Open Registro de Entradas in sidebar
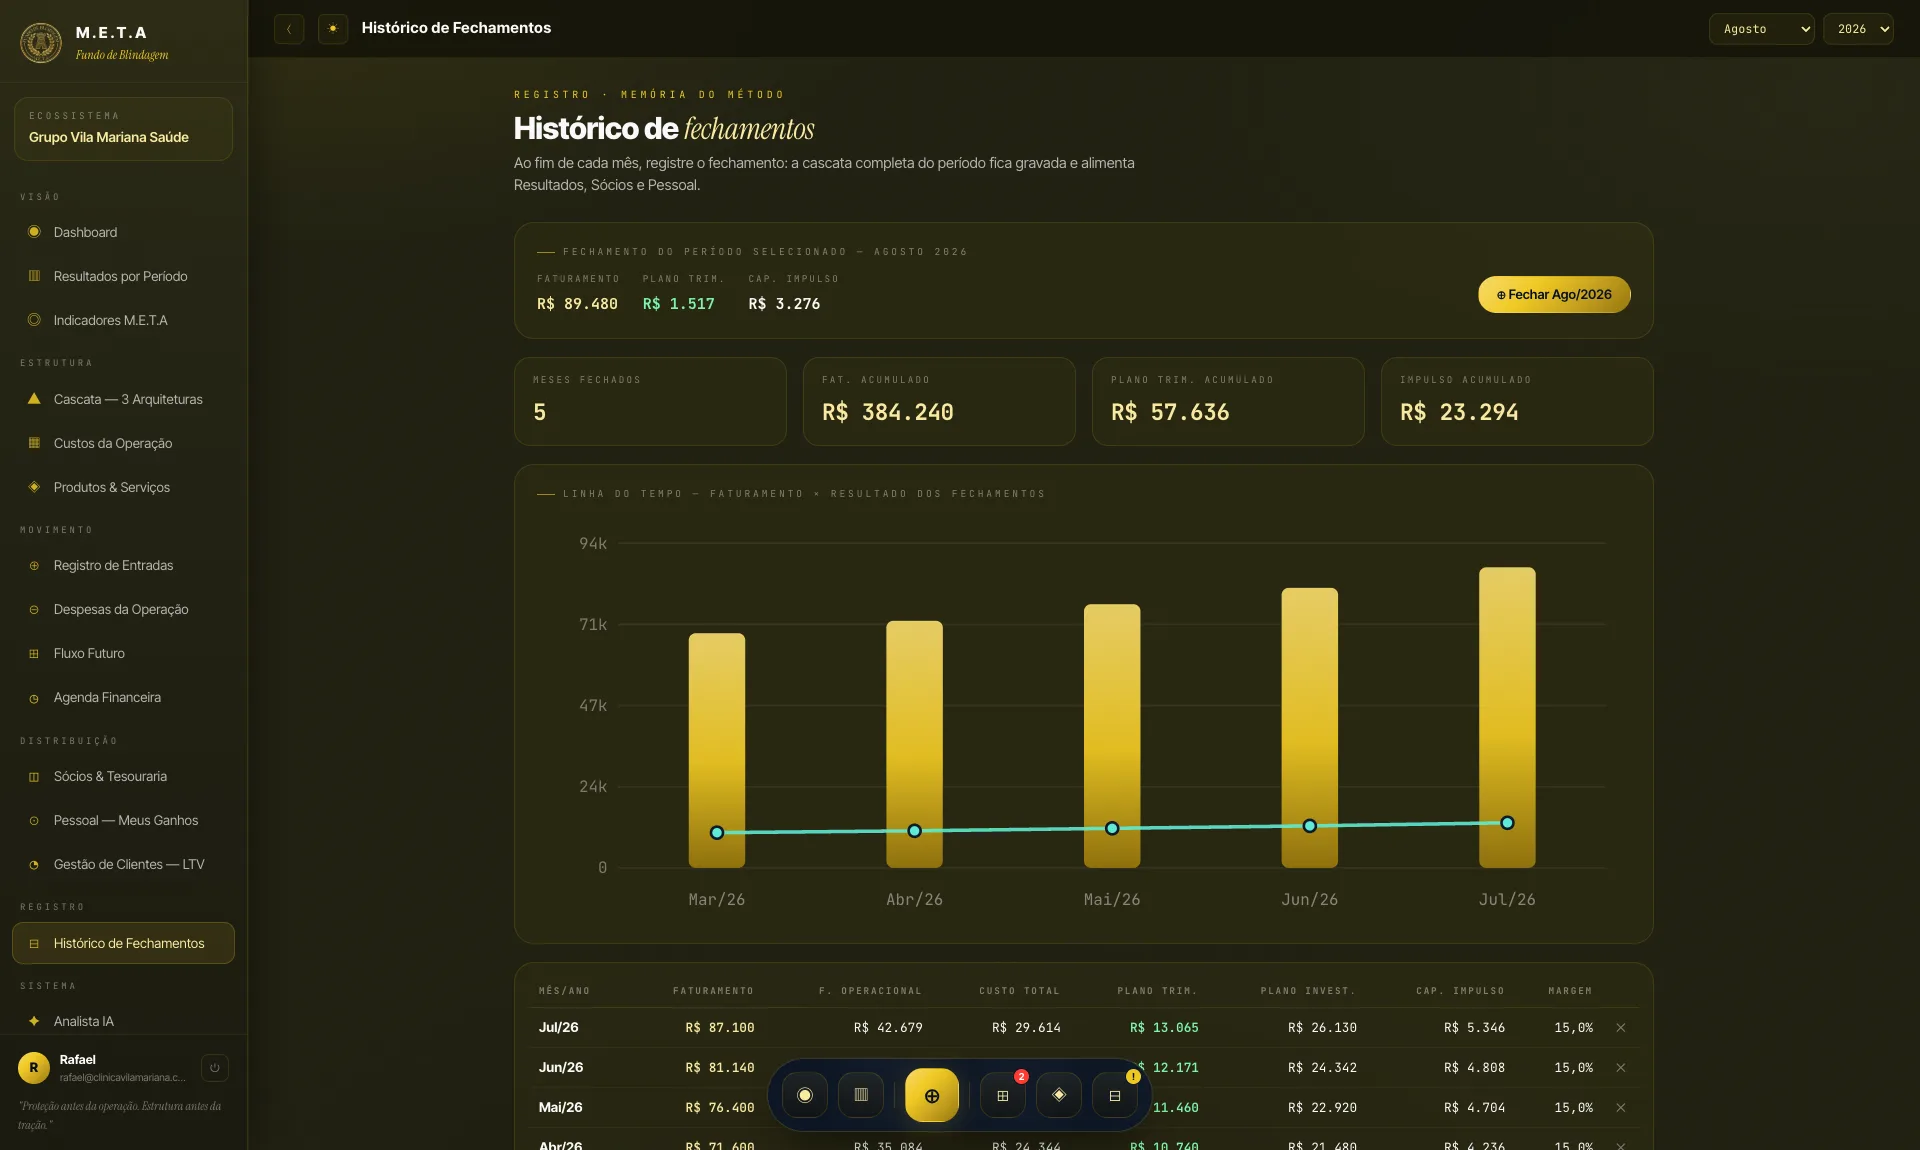This screenshot has height=1150, width=1920. [123, 565]
